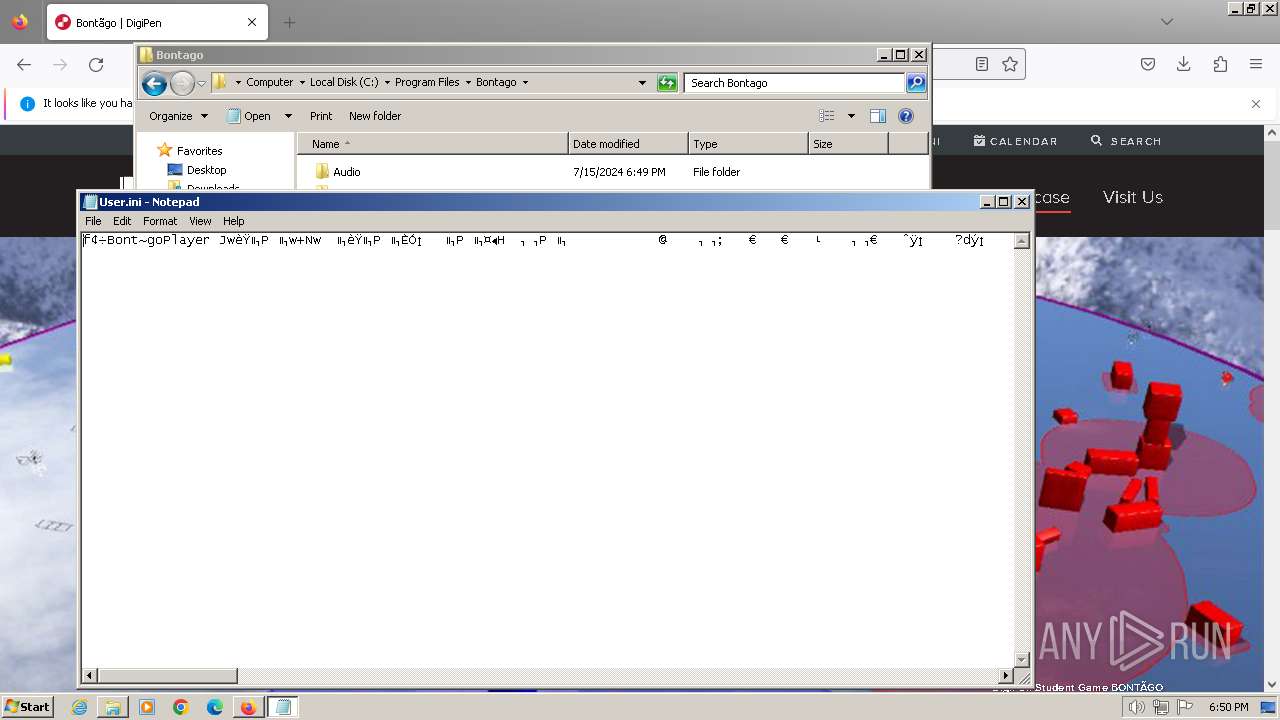Change Explorer view icon
This screenshot has width=1280, height=720.
click(x=827, y=116)
